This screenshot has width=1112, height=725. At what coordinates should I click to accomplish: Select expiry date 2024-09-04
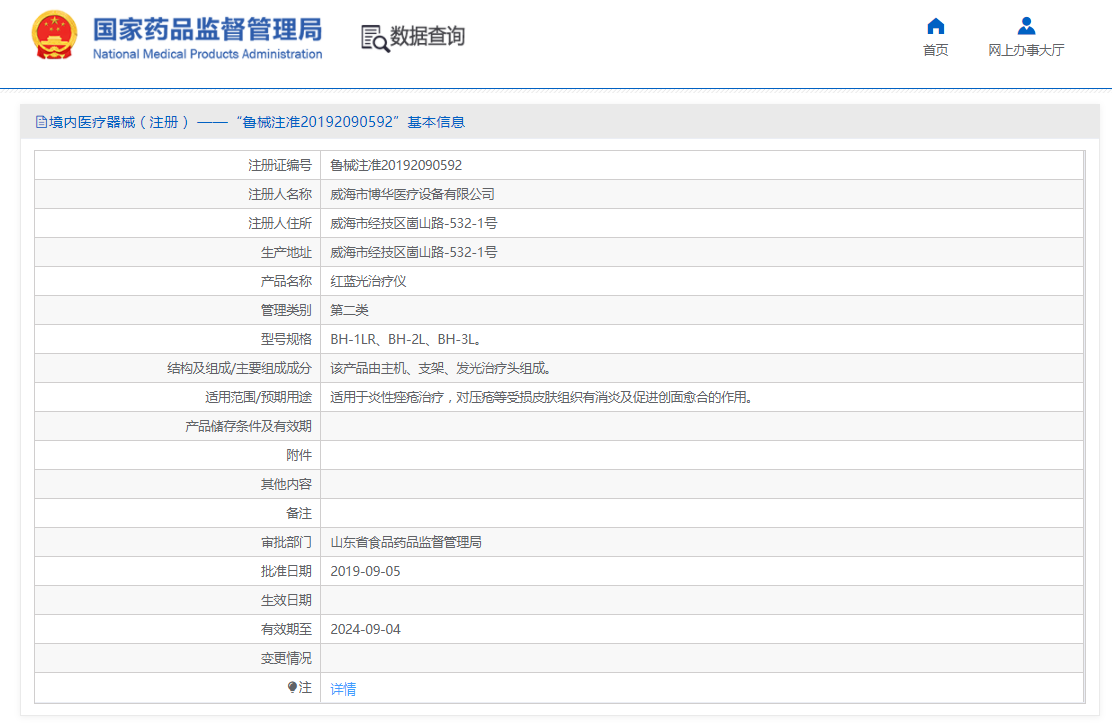tap(365, 630)
